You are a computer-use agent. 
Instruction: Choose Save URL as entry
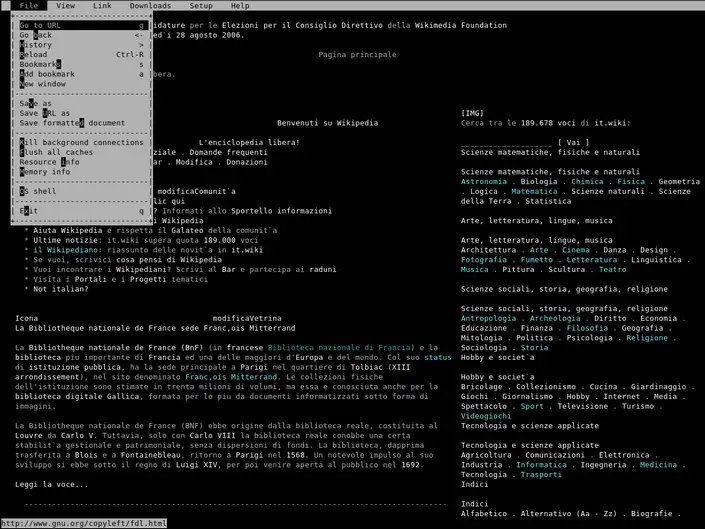coord(82,113)
